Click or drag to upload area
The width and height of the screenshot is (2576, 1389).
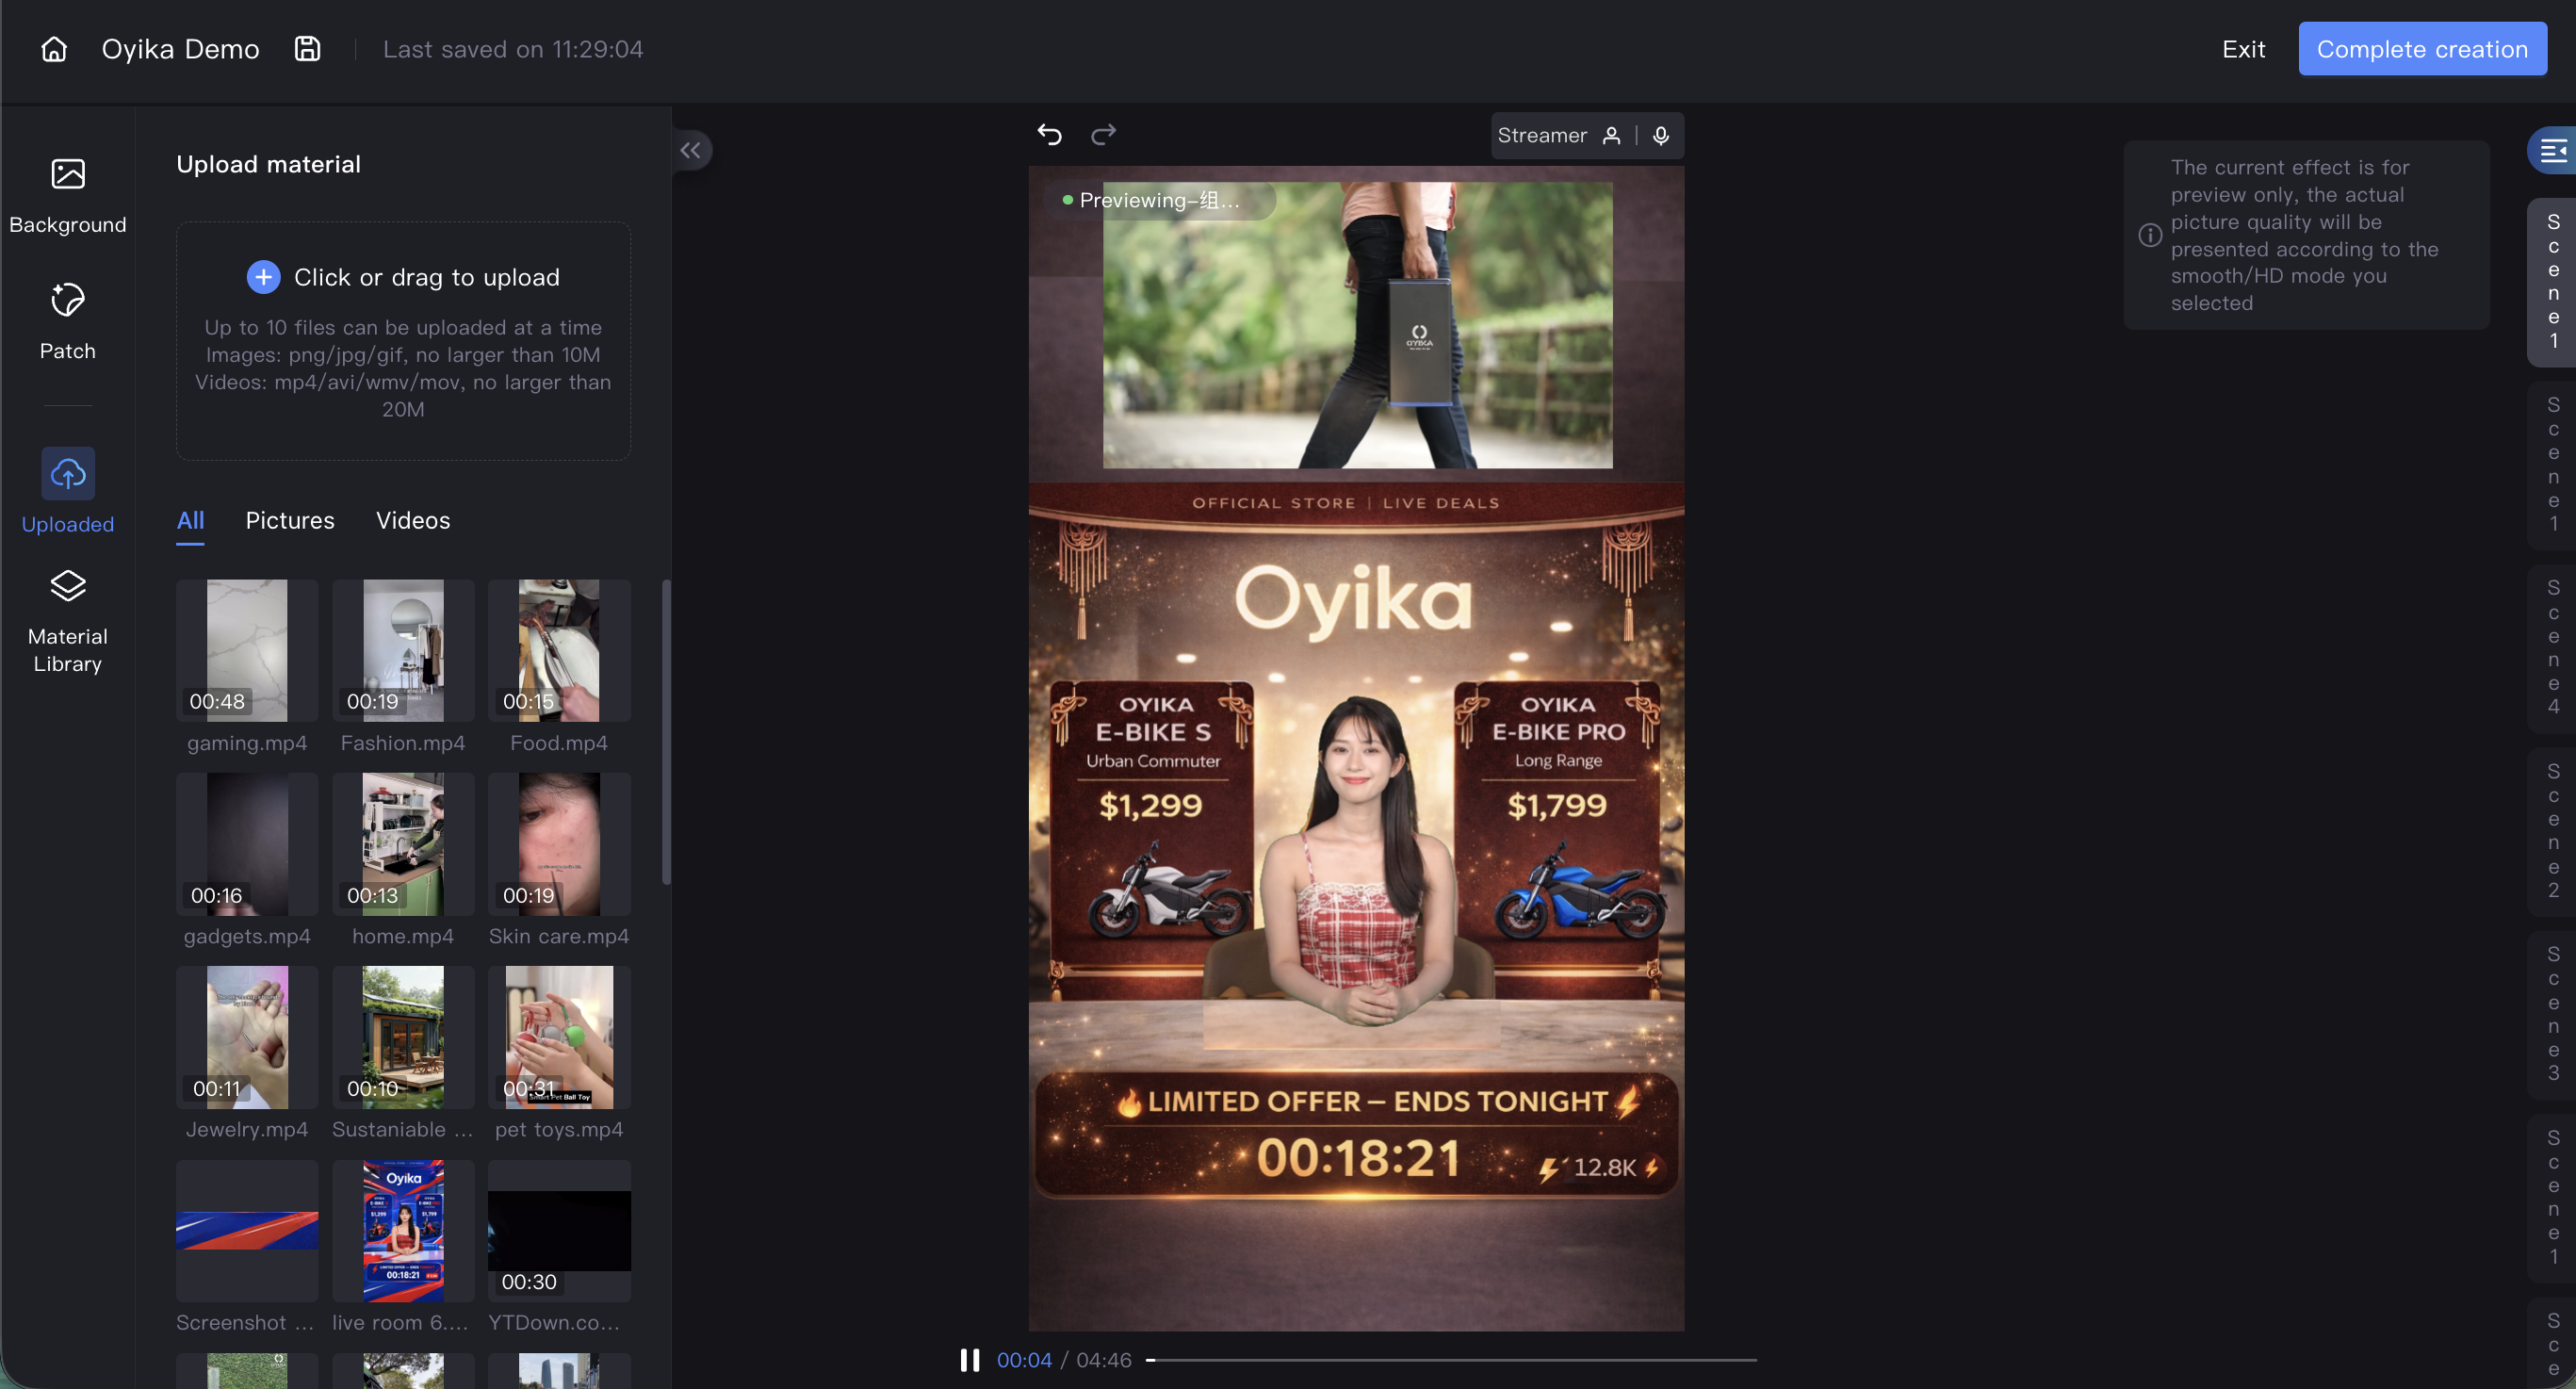403,341
